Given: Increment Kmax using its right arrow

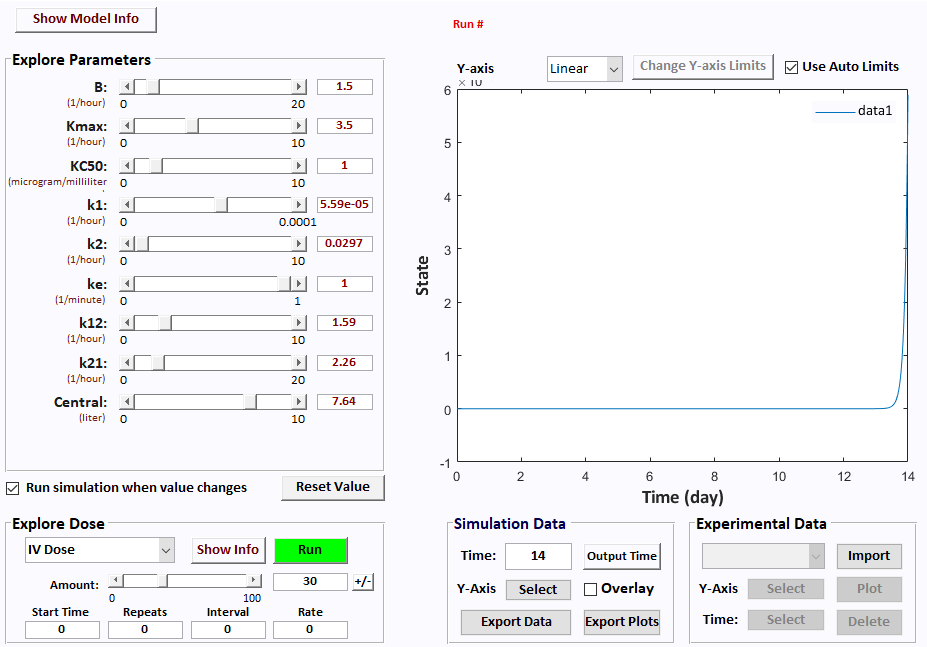Looking at the screenshot, I should pyautogui.click(x=300, y=126).
